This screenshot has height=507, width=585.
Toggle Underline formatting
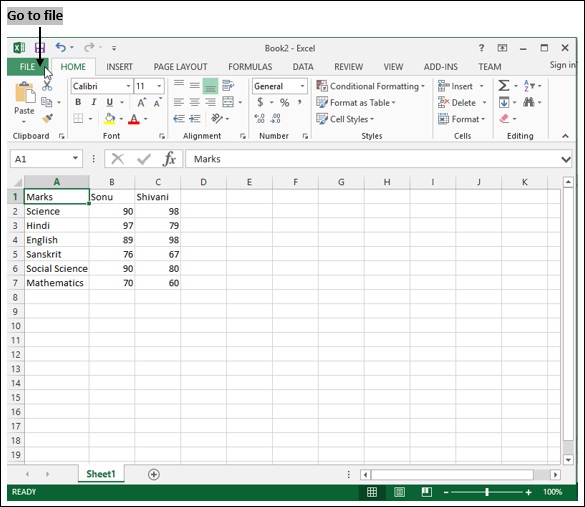pos(109,102)
